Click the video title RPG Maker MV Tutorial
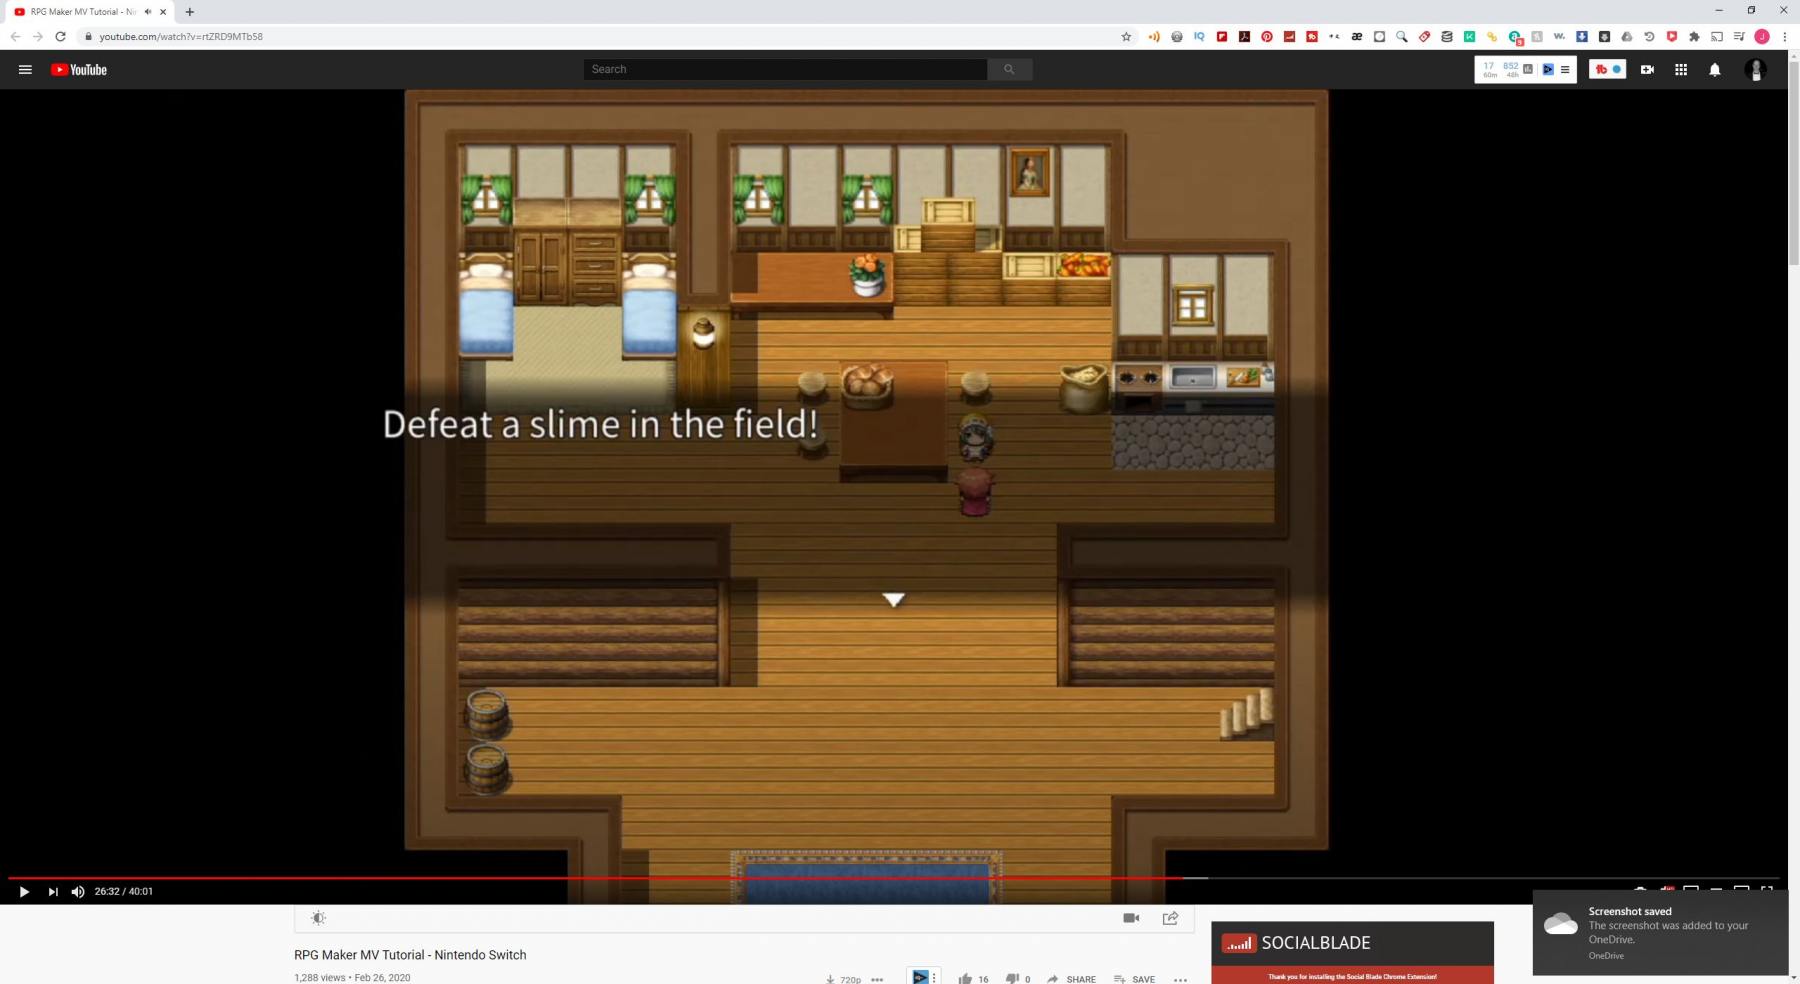Viewport: 1800px width, 984px height. (410, 955)
